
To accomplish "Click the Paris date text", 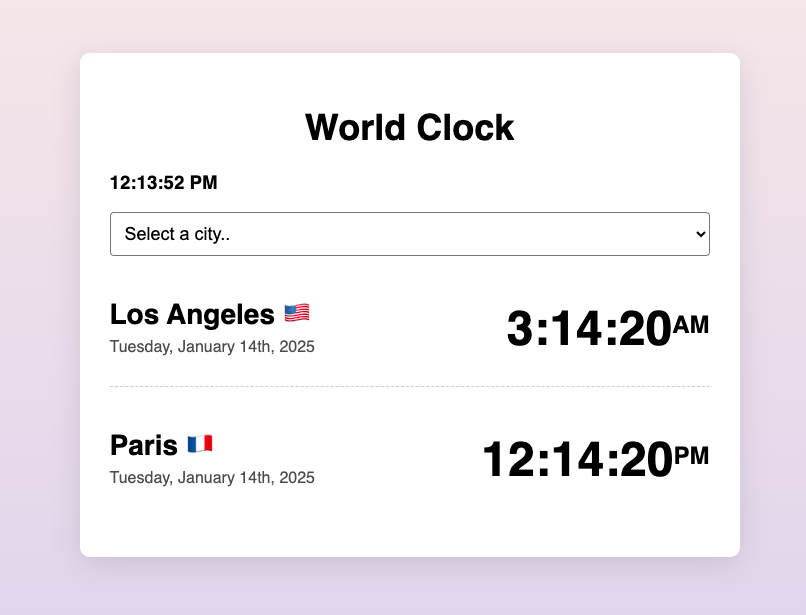I will (x=212, y=477).
